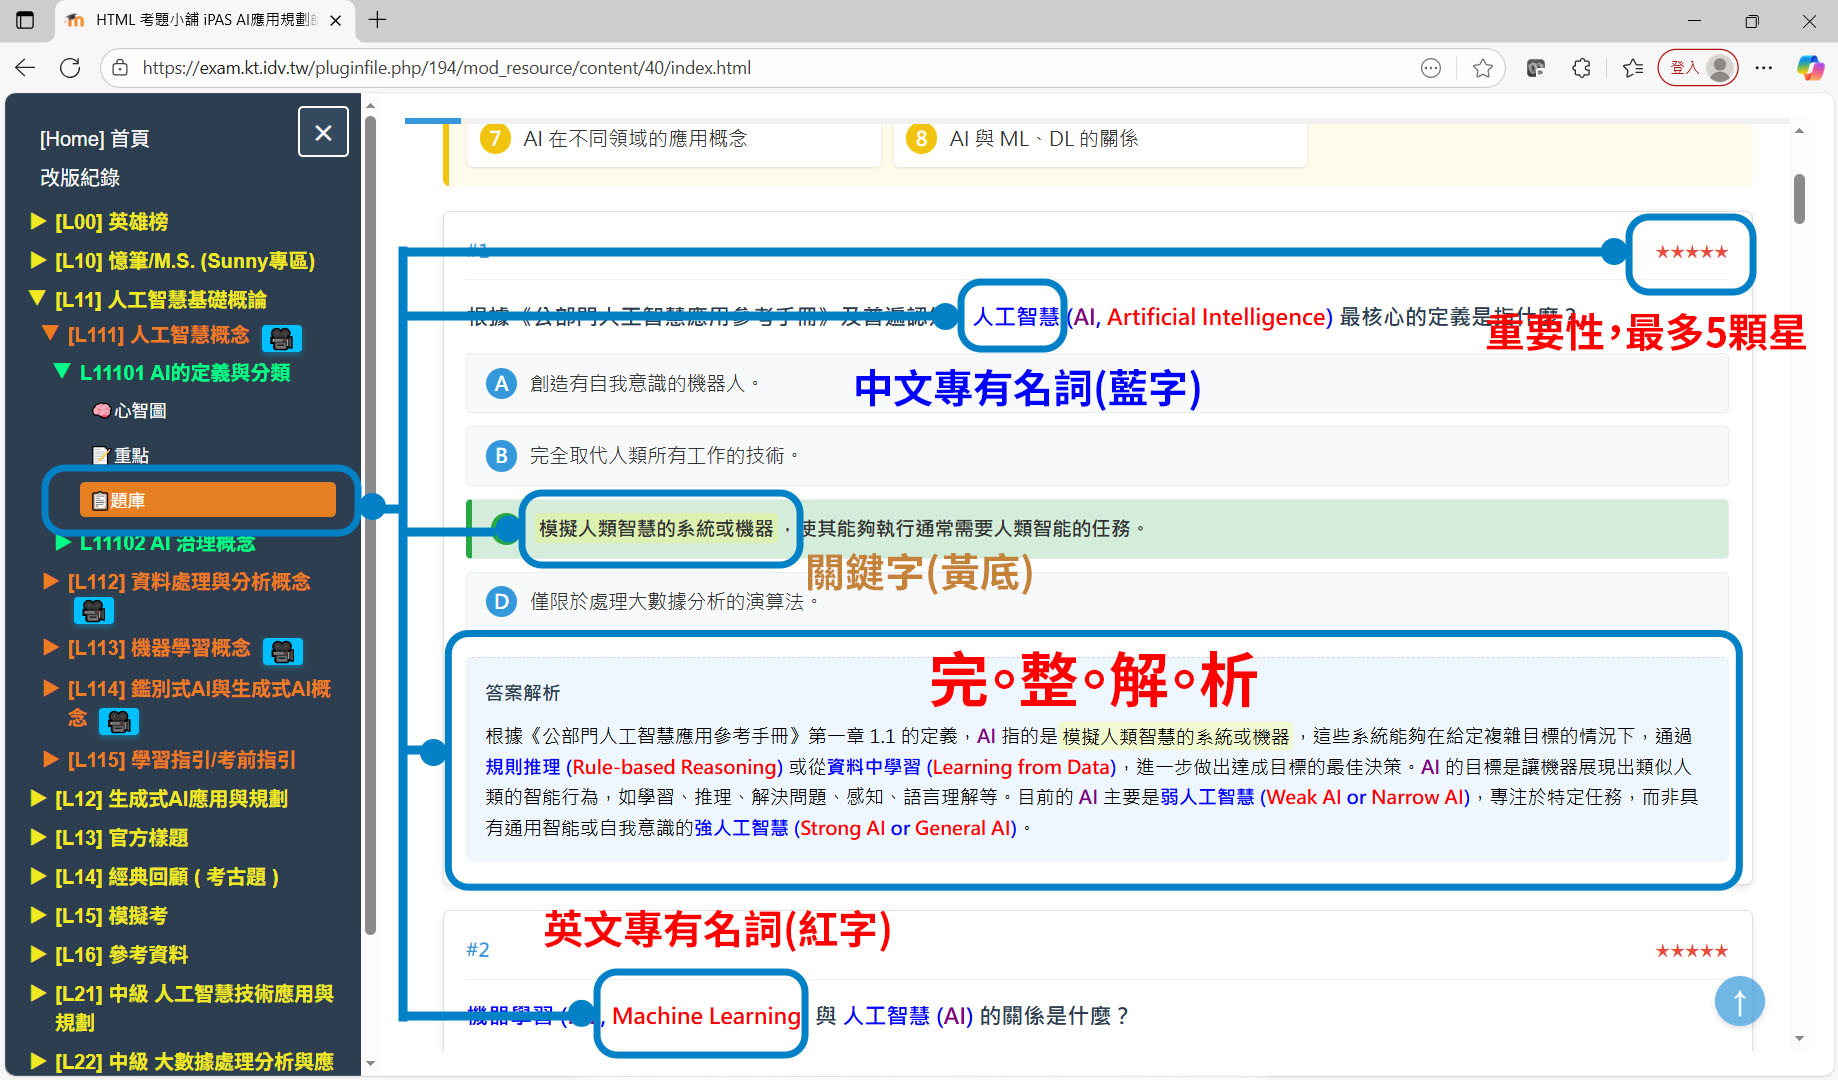
Task: Open the browser extensions icon
Action: pos(1581,67)
